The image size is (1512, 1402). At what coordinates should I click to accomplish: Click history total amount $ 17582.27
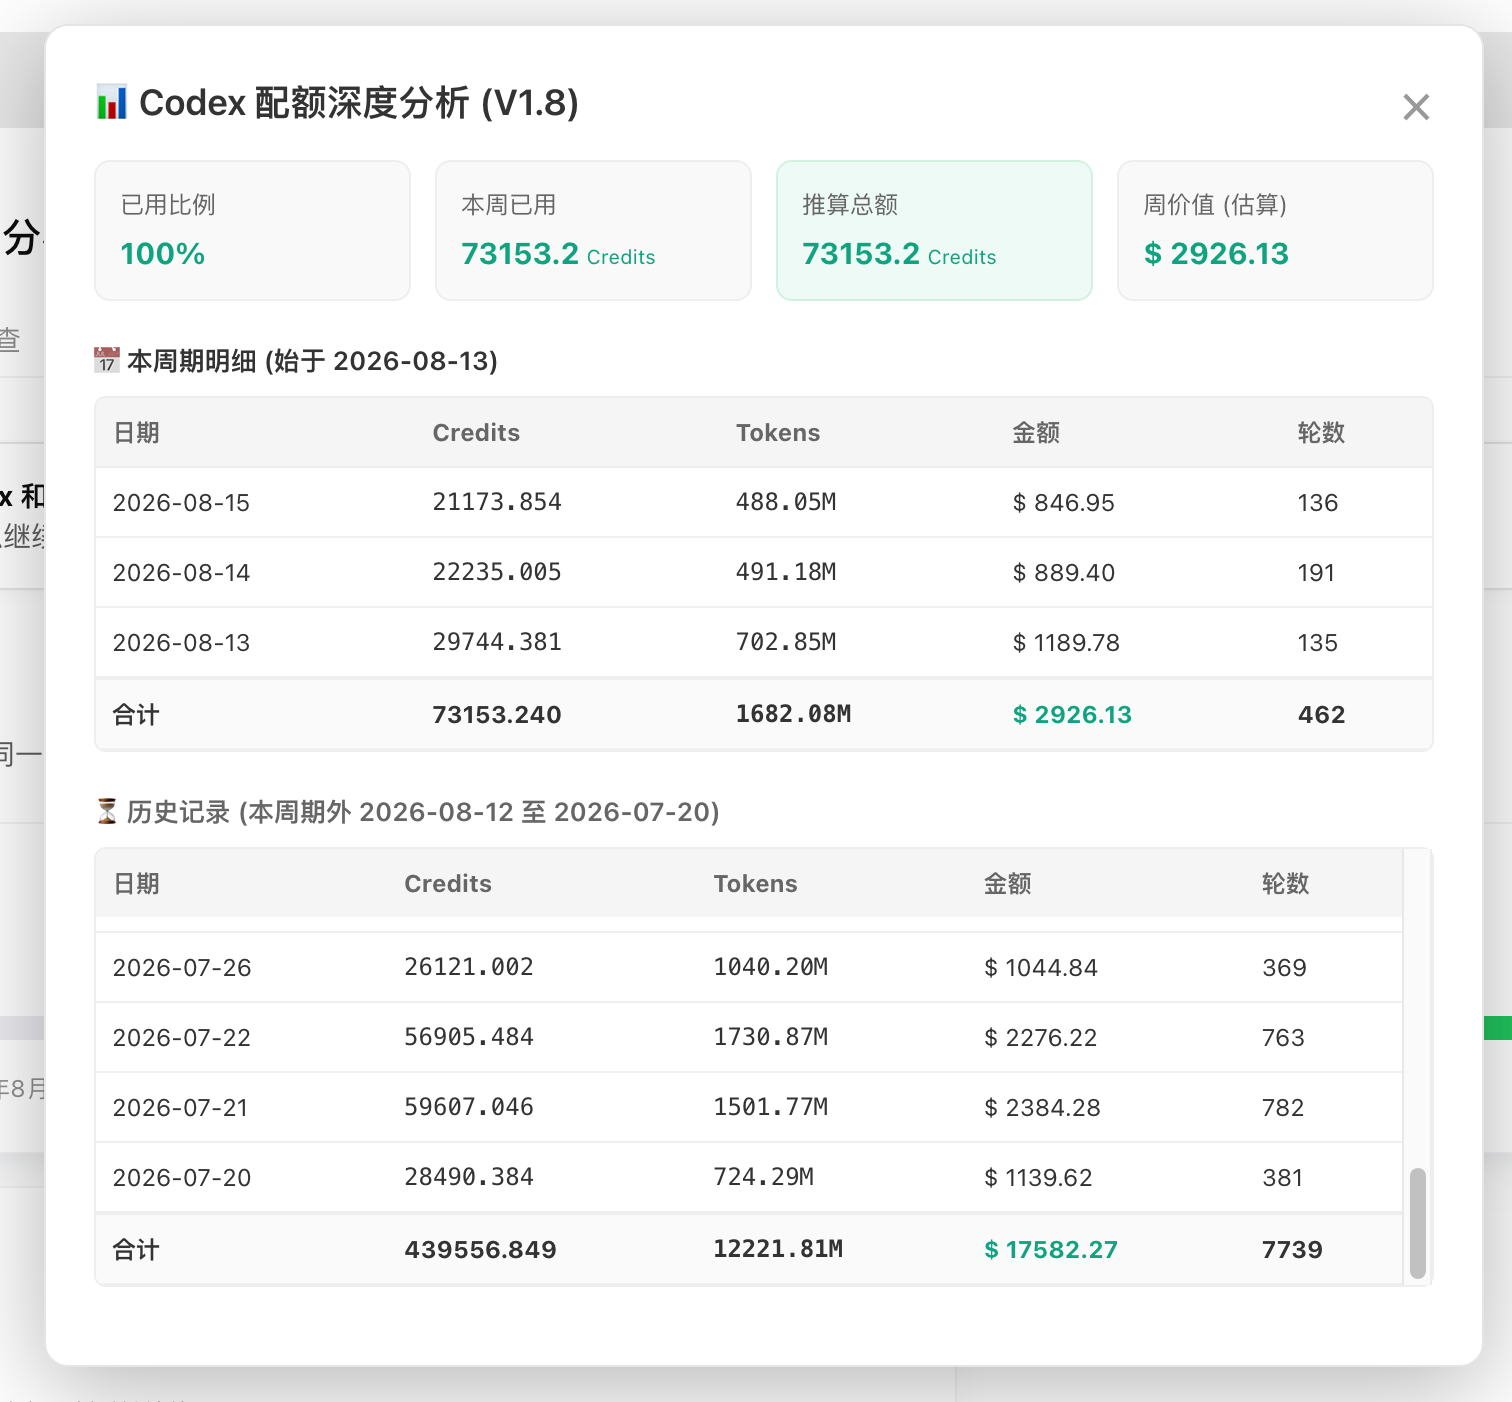(x=1051, y=1250)
